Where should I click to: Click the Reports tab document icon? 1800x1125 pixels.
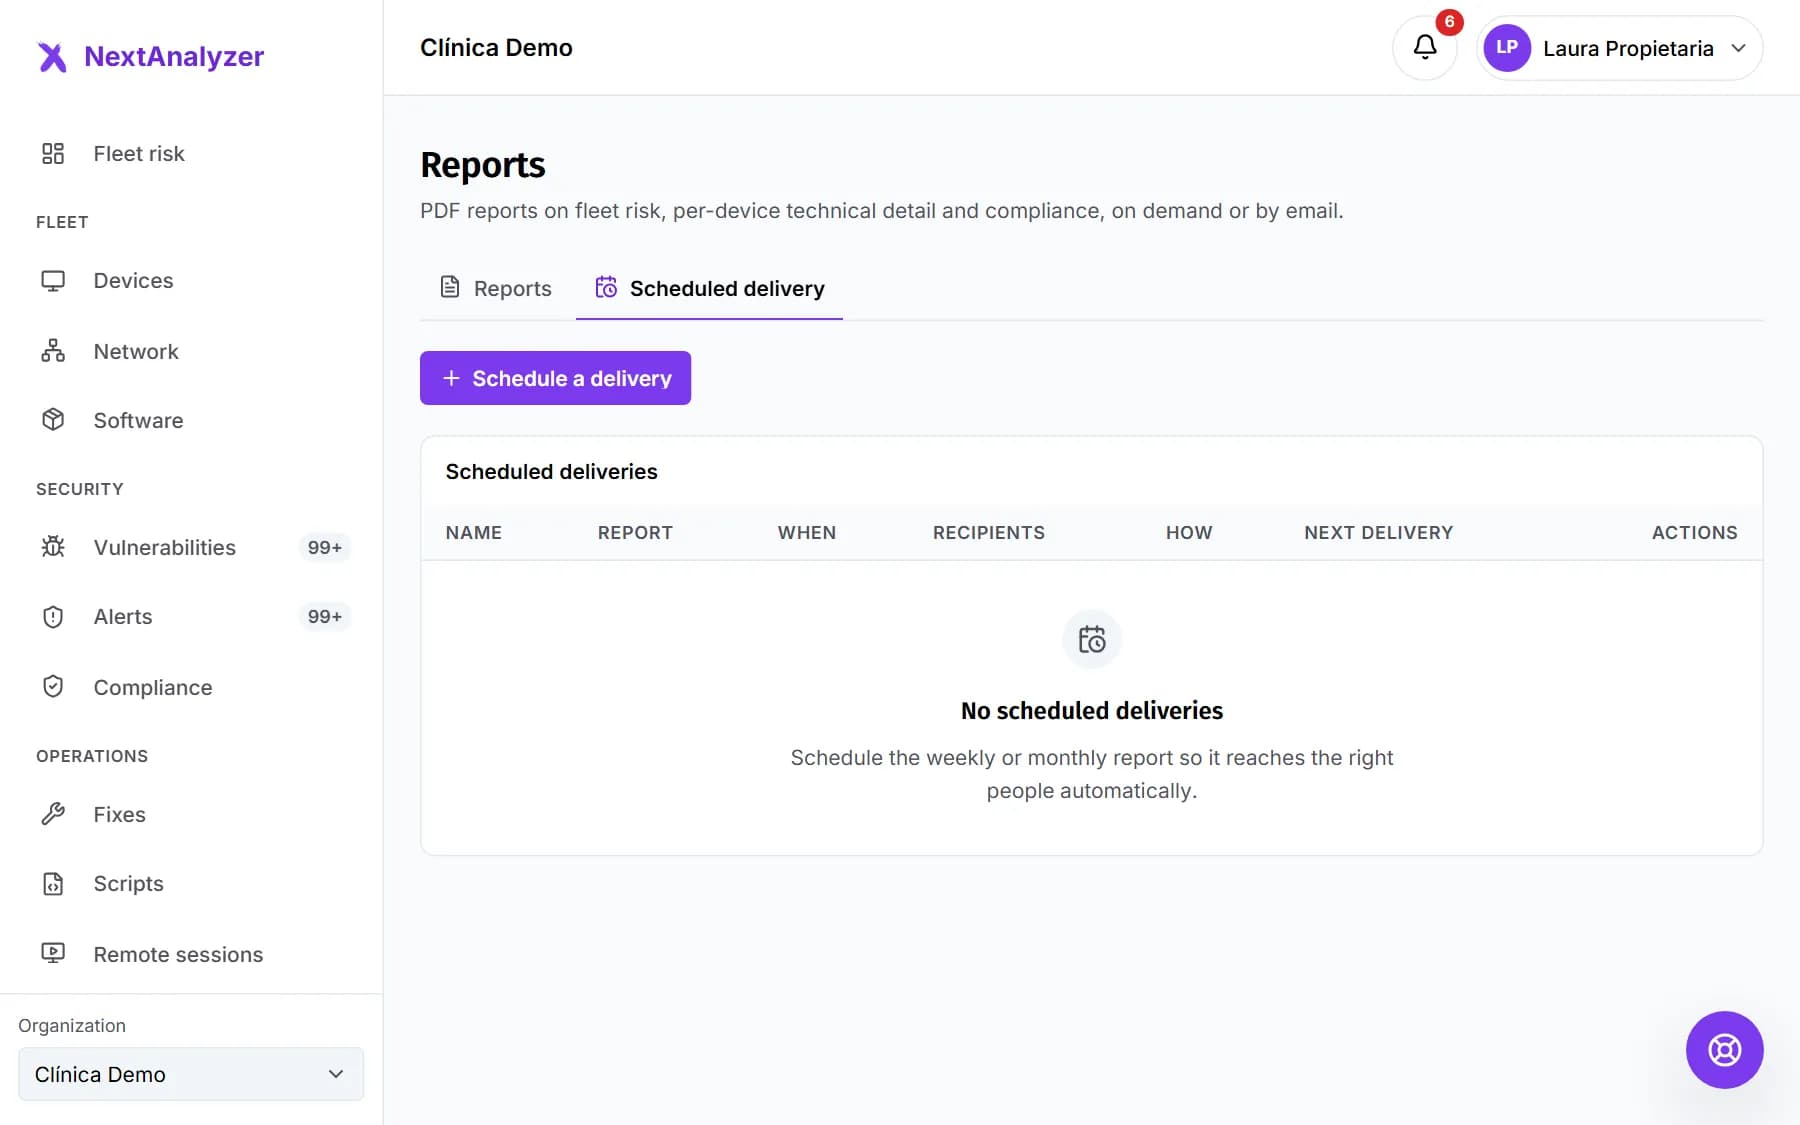(450, 288)
